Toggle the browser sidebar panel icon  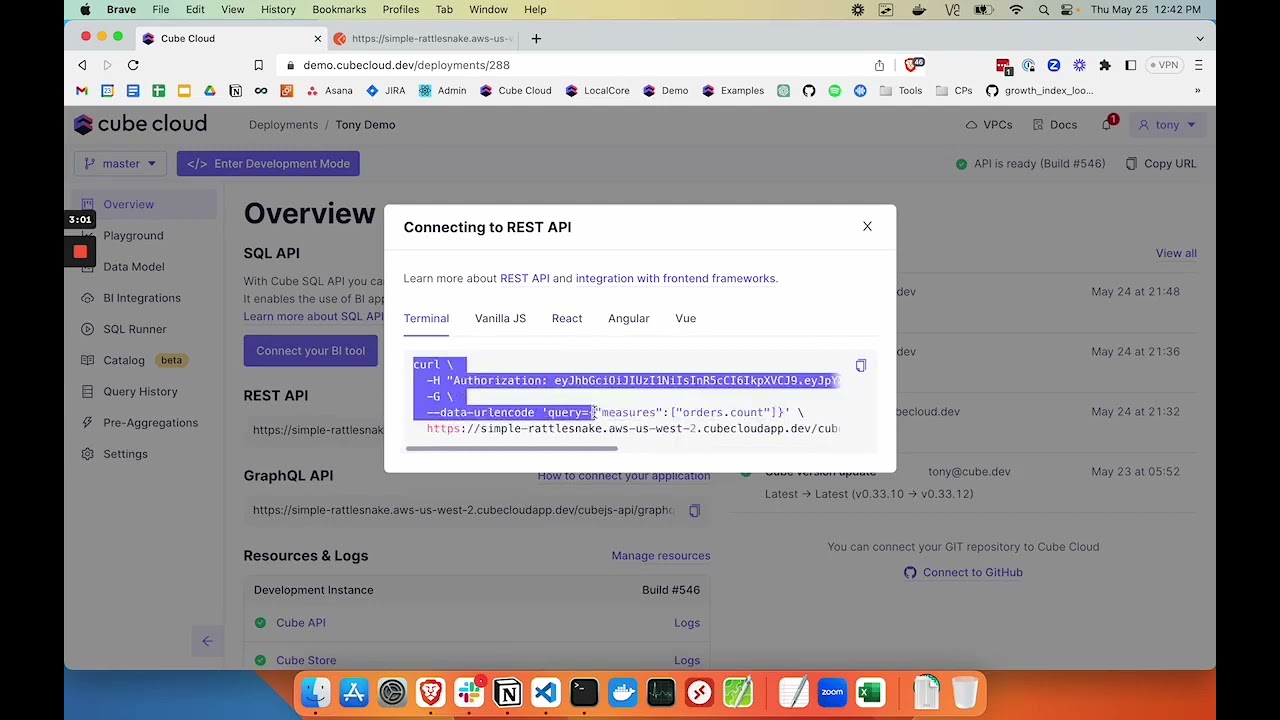pyautogui.click(x=1130, y=65)
